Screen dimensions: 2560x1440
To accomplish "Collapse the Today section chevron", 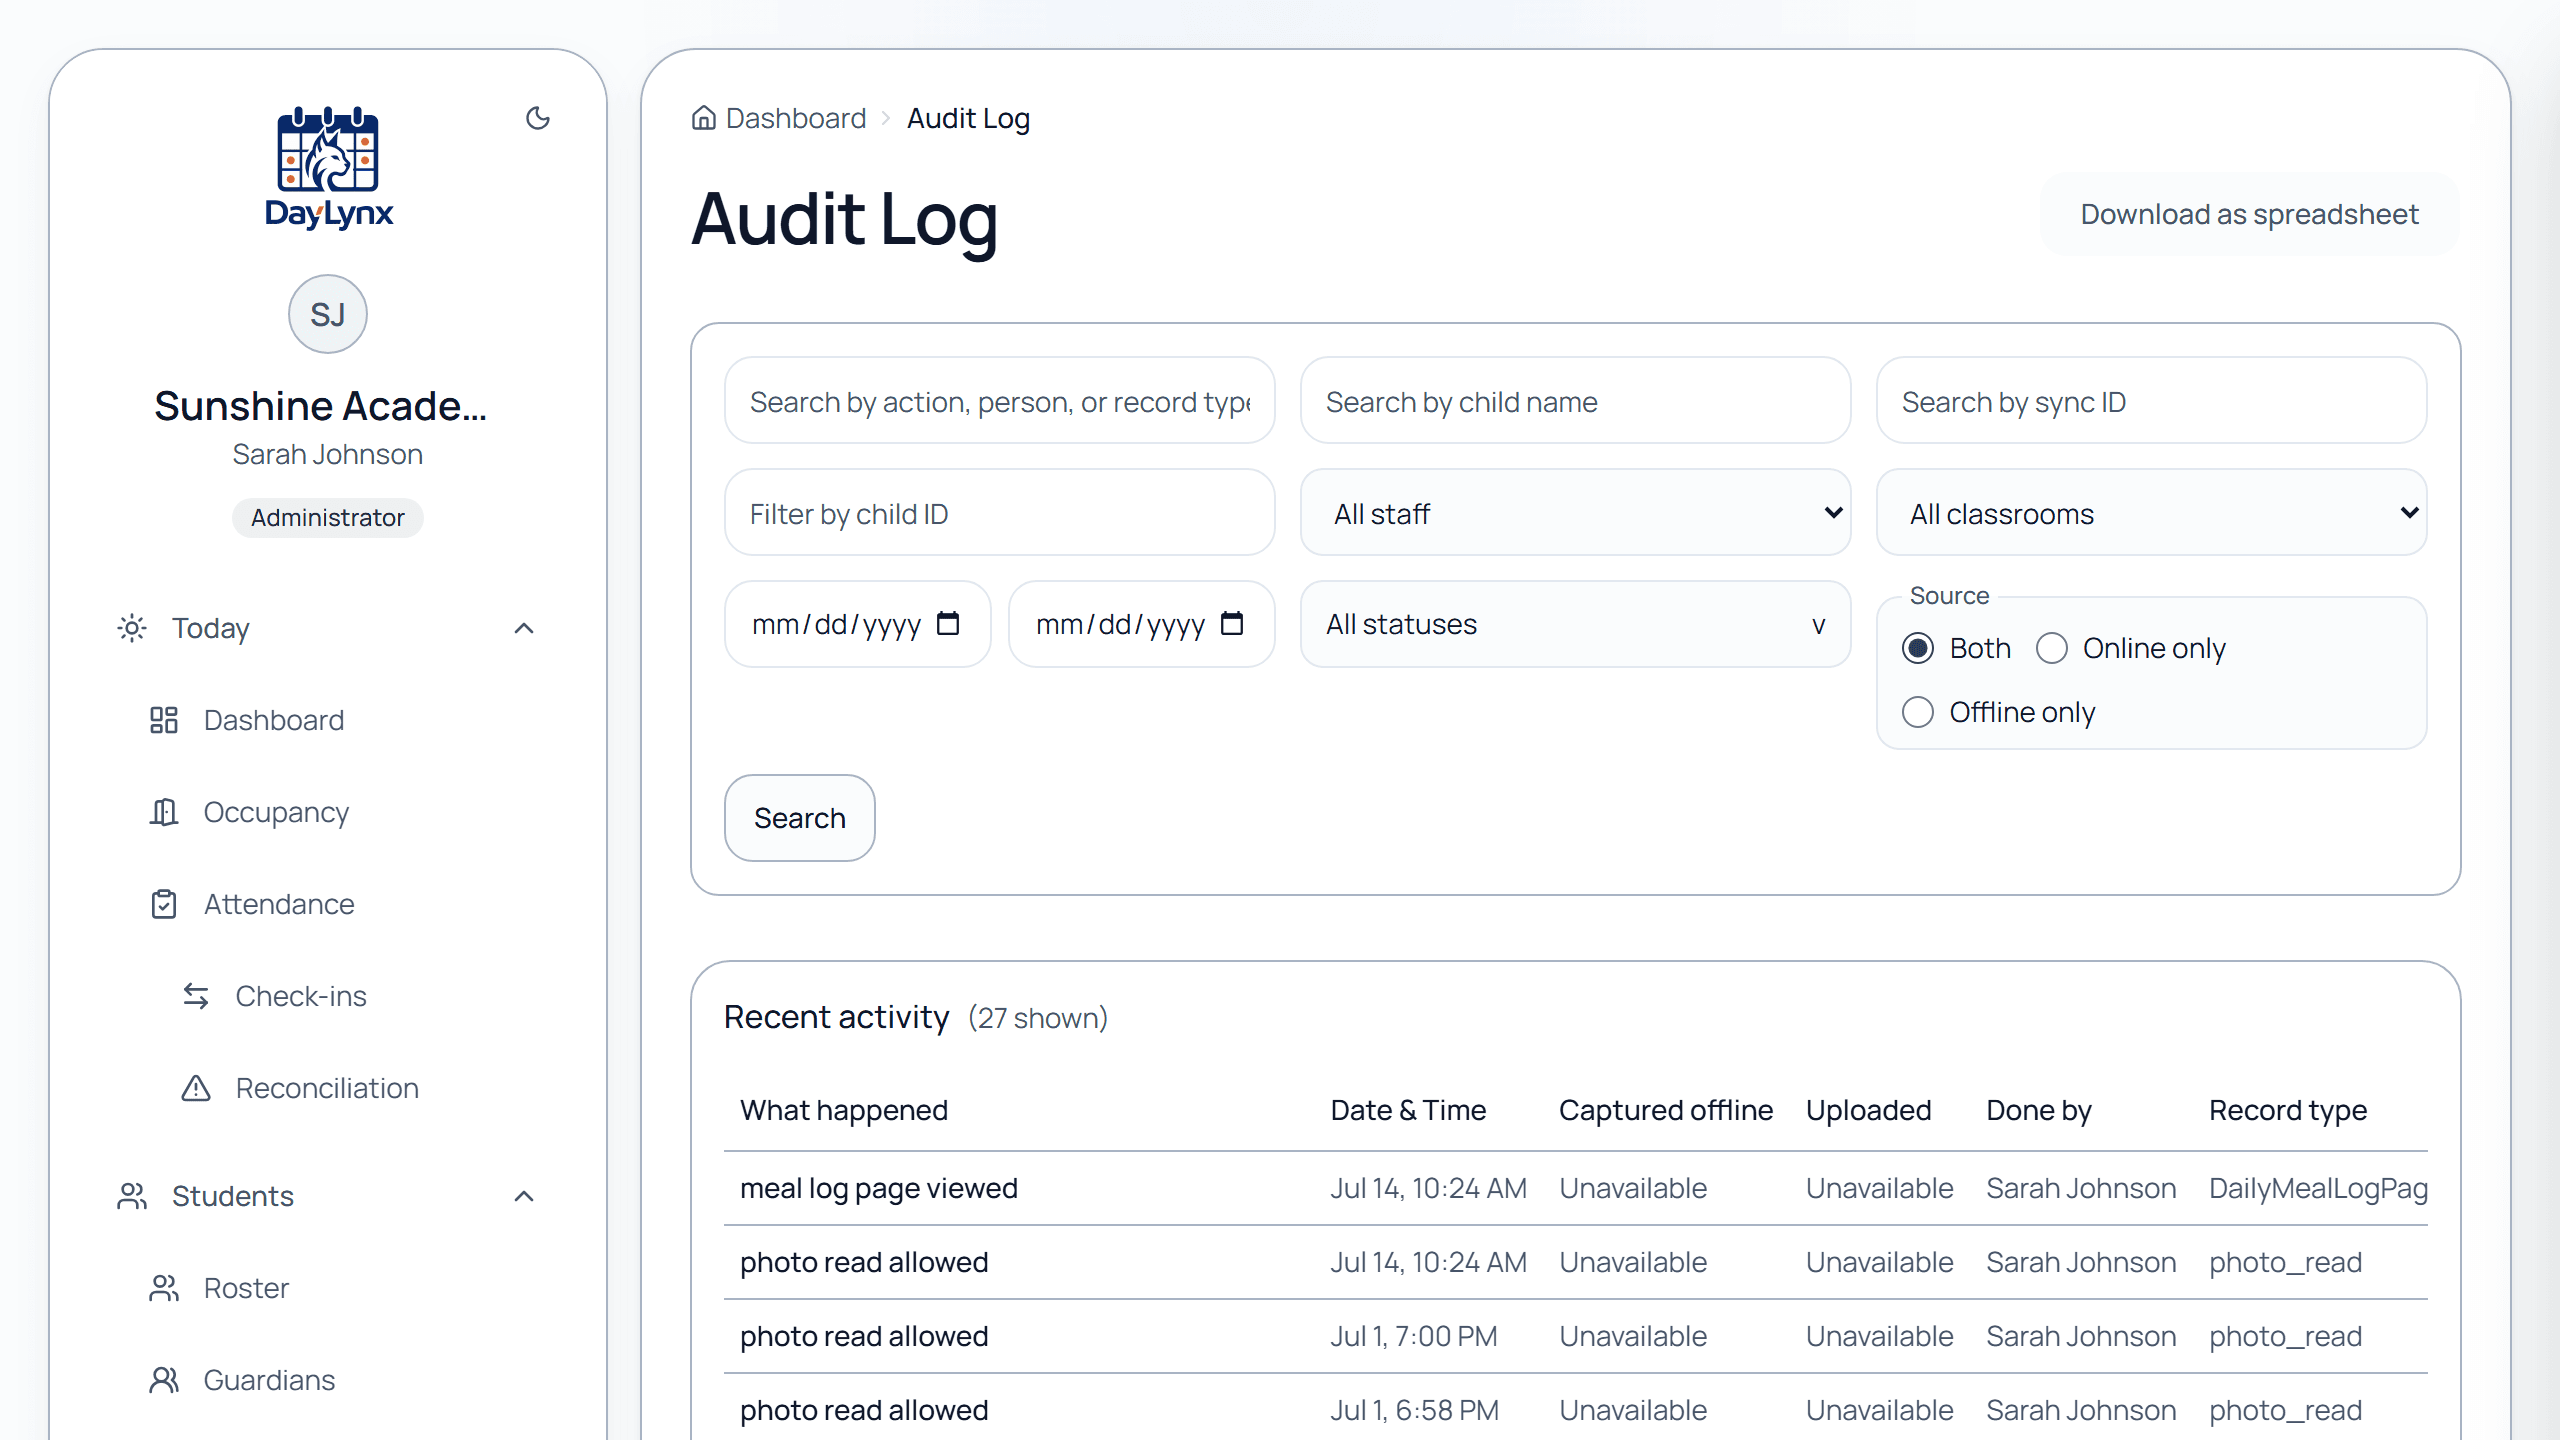I will [524, 628].
